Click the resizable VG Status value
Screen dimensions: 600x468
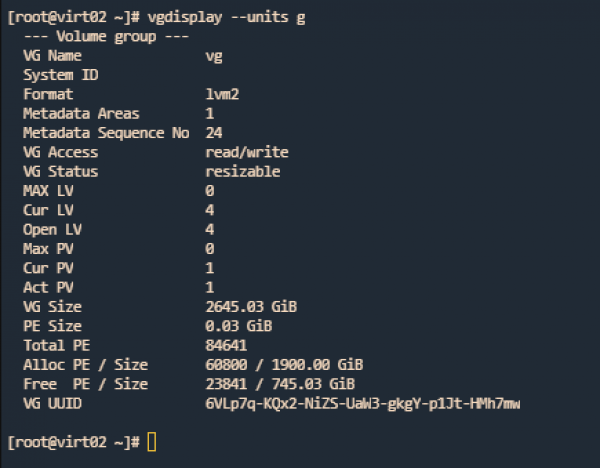click(x=243, y=171)
